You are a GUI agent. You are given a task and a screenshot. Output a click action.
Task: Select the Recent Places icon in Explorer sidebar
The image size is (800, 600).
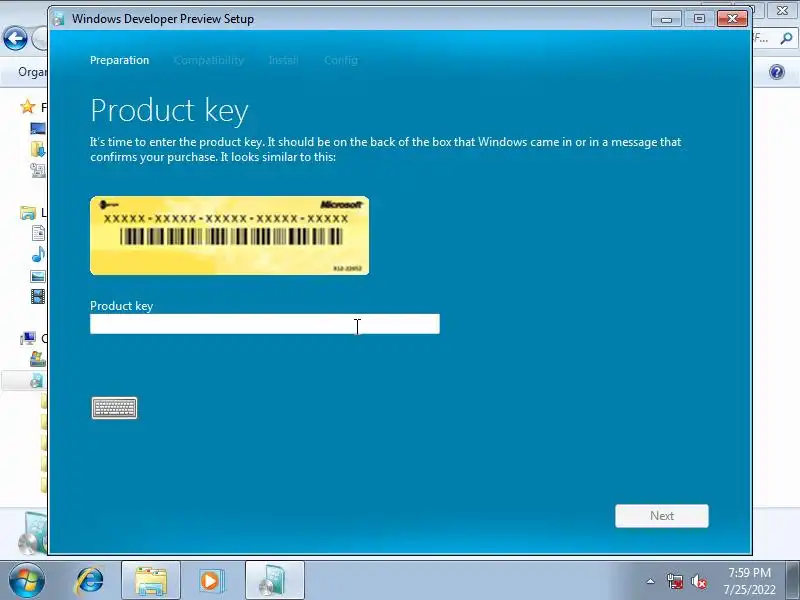pyautogui.click(x=38, y=170)
